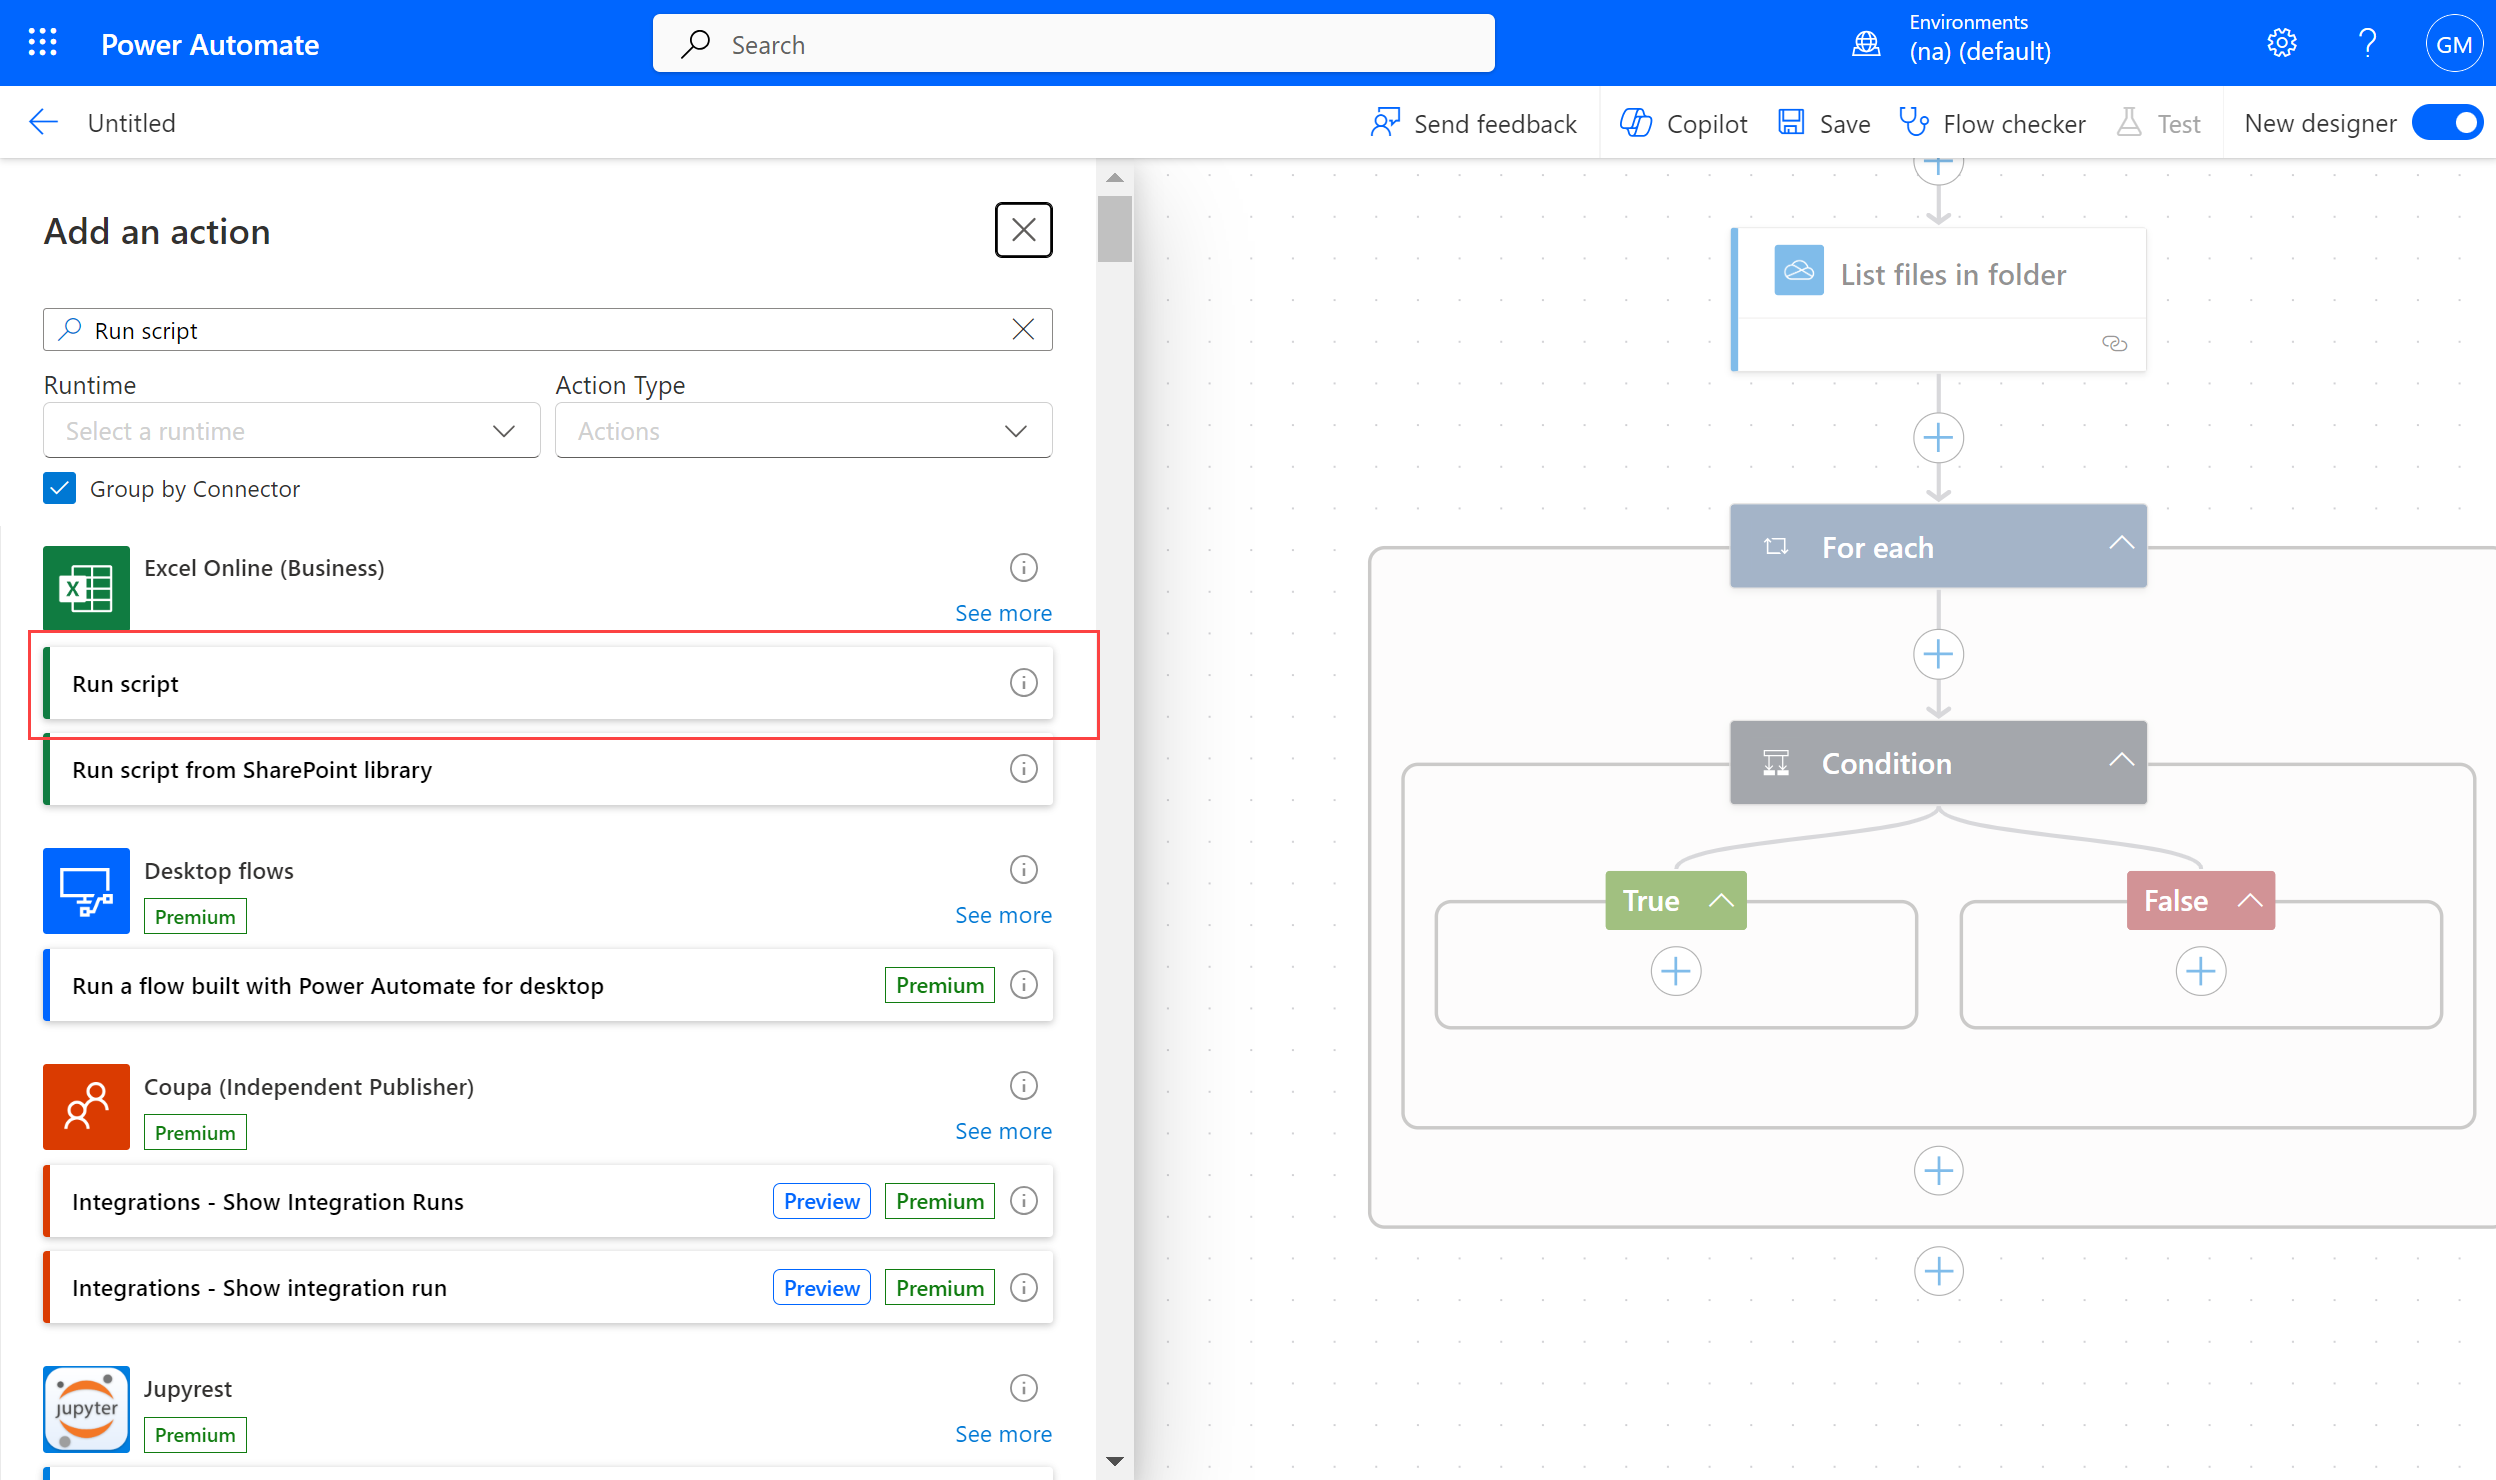Click the help question mark icon
Viewport: 2496px width, 1480px height.
click(x=2366, y=43)
